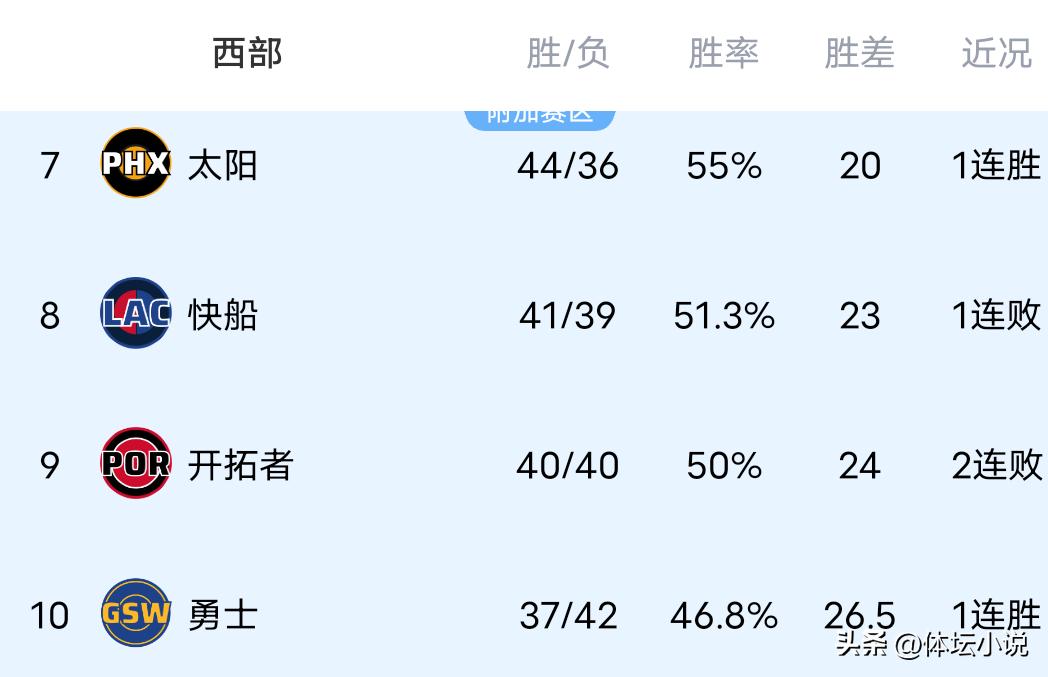Click the Clippers LAC team logo
The height and width of the screenshot is (677, 1048).
point(136,314)
